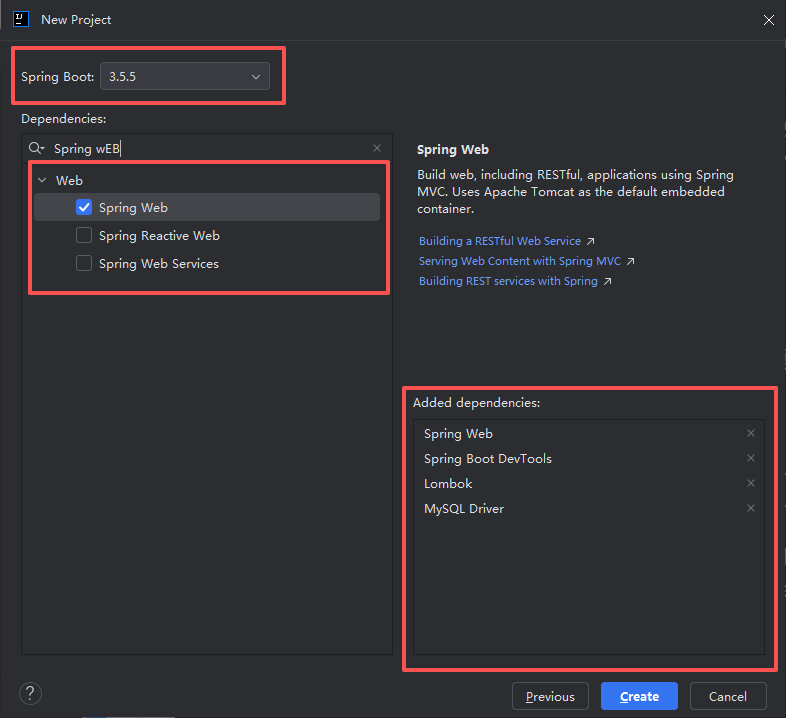Remove Lombok from added dependencies
Viewport: 786px width, 718px height.
751,483
